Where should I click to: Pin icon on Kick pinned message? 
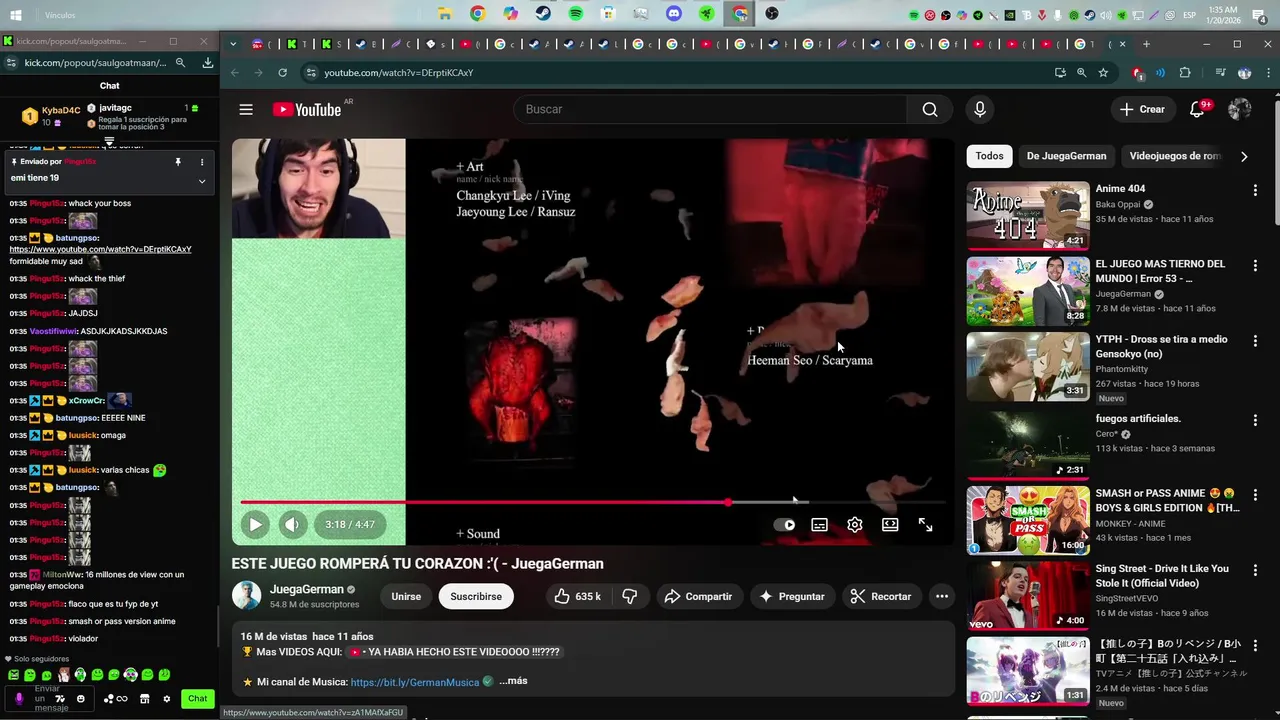point(178,162)
